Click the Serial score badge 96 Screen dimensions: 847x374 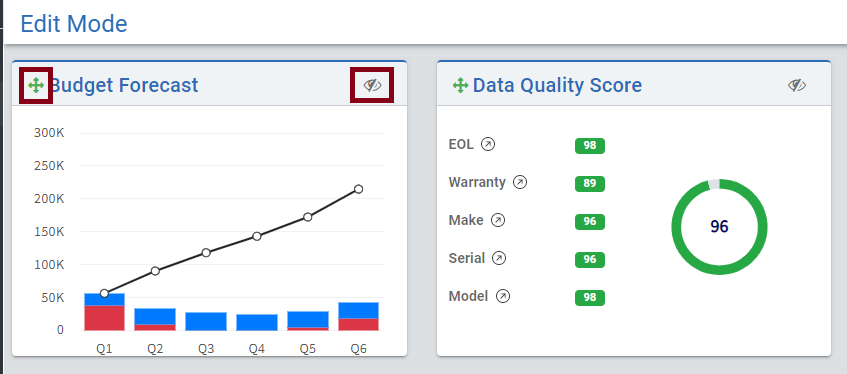(x=590, y=260)
